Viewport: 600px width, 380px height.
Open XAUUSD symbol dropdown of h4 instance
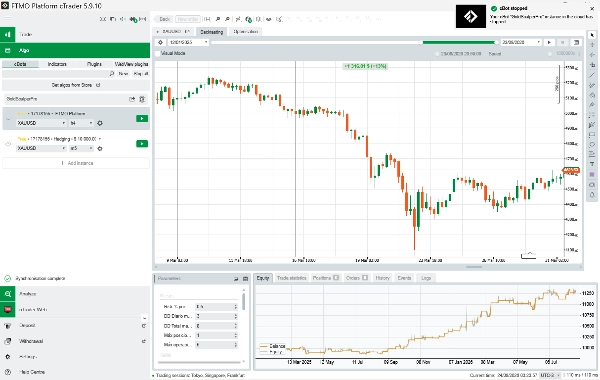[x=41, y=123]
